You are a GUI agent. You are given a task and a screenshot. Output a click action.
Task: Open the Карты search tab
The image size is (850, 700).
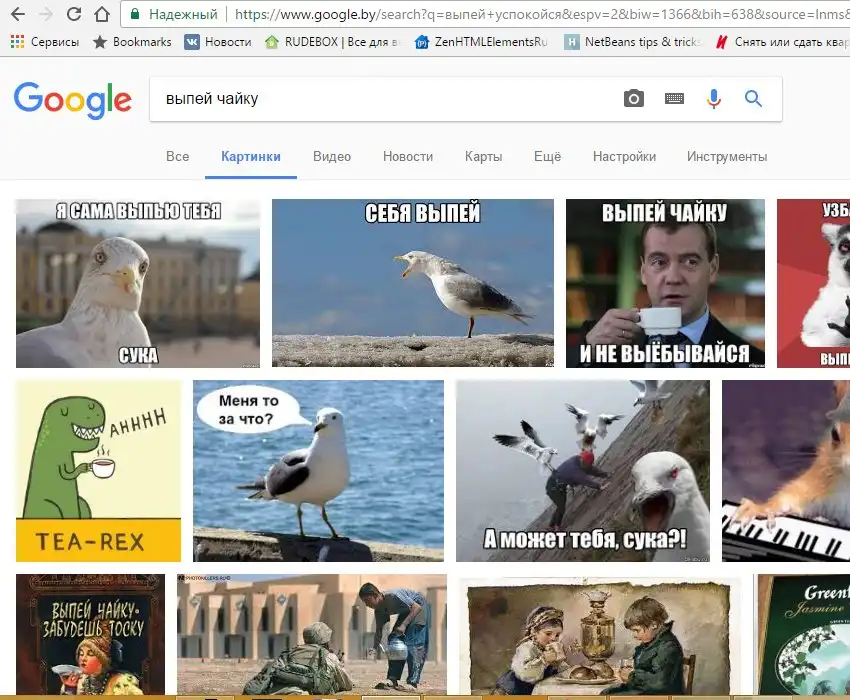click(x=483, y=157)
